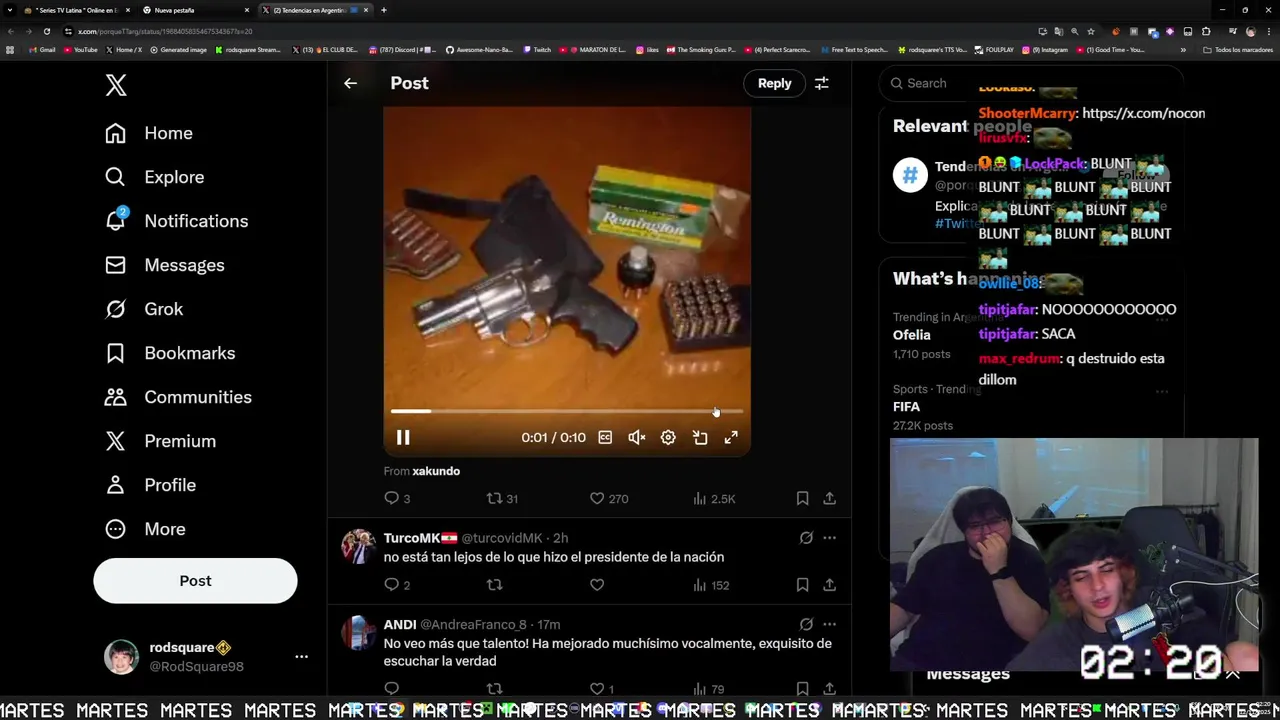
Task: Expand the More menu in sidebar
Action: pyautogui.click(x=145, y=529)
